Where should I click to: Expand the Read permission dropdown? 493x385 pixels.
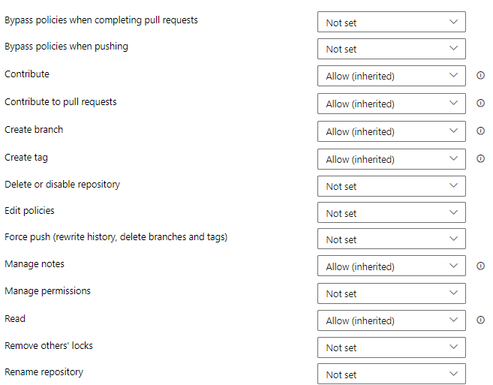391,320
